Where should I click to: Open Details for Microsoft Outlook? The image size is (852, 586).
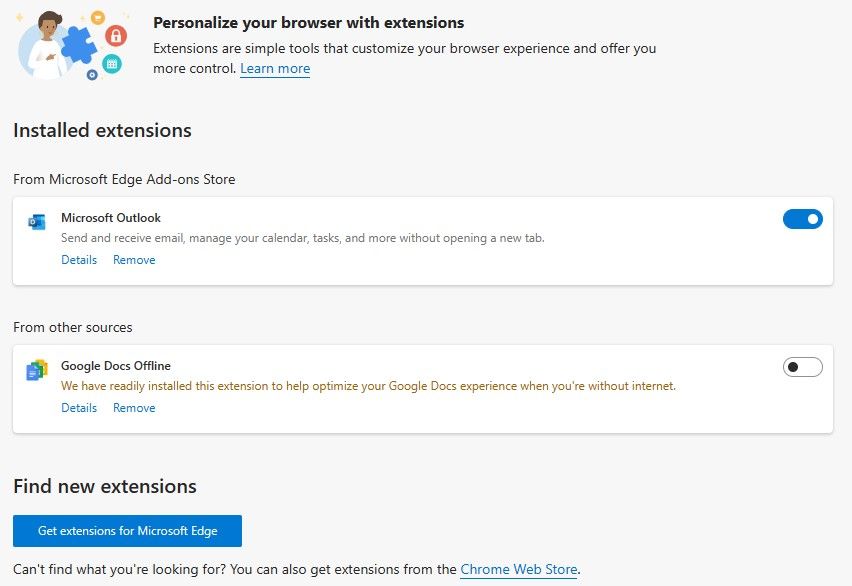(79, 260)
